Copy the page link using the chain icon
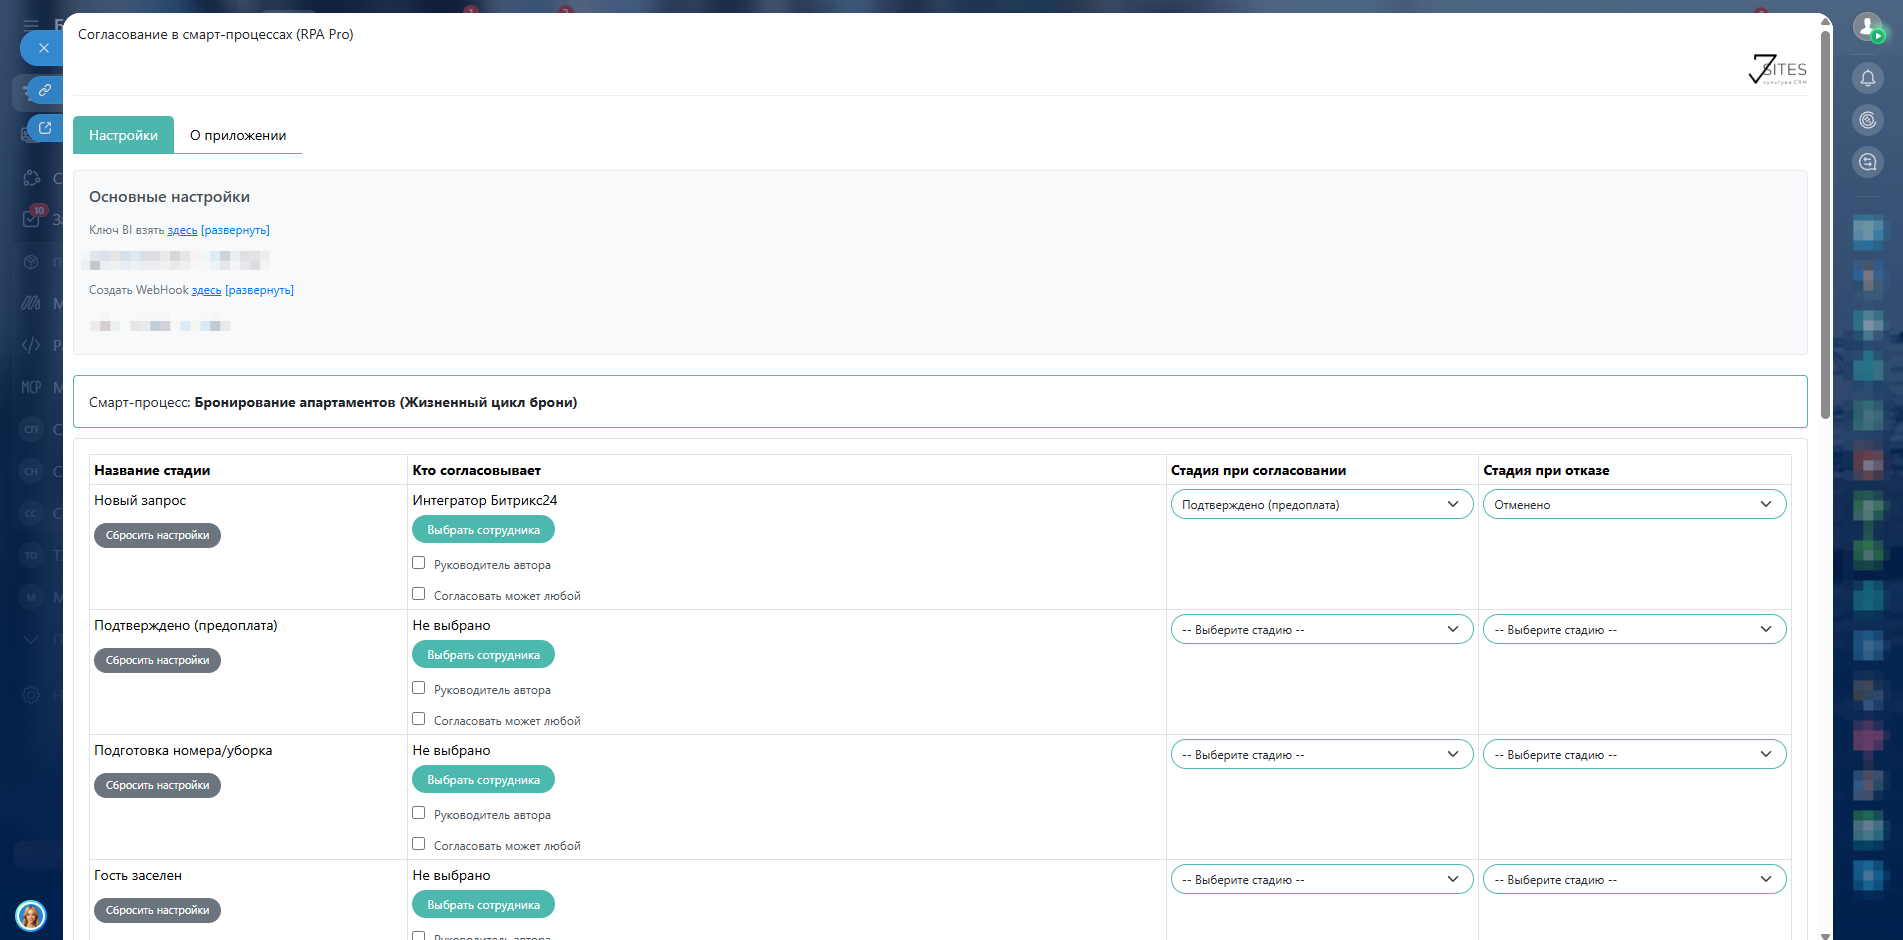This screenshot has width=1903, height=940. [45, 90]
